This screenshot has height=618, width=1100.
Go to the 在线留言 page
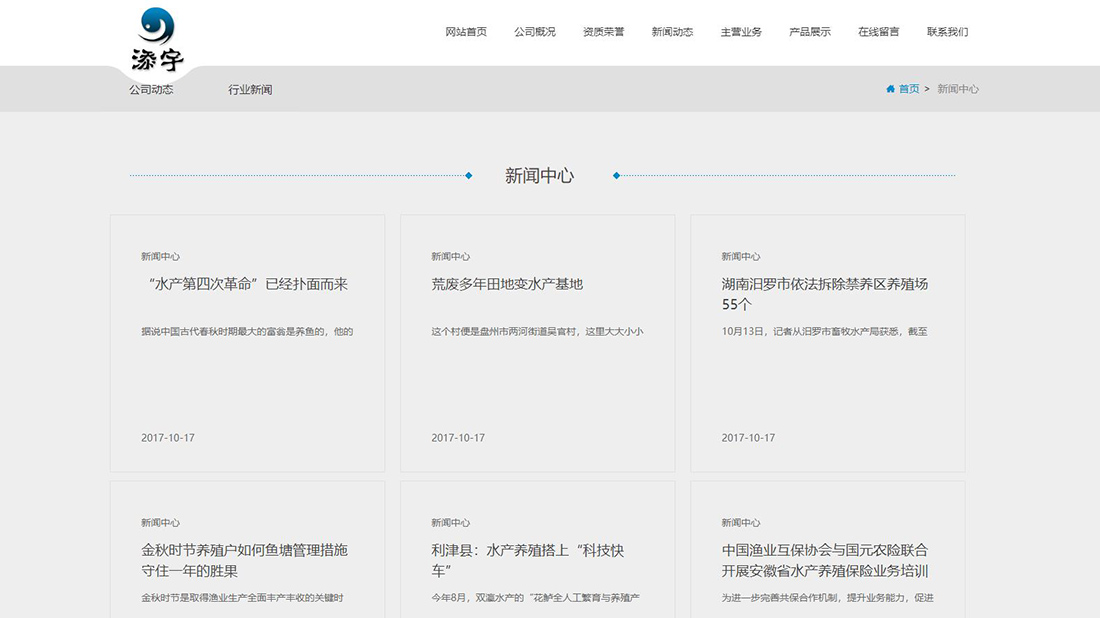click(x=877, y=31)
